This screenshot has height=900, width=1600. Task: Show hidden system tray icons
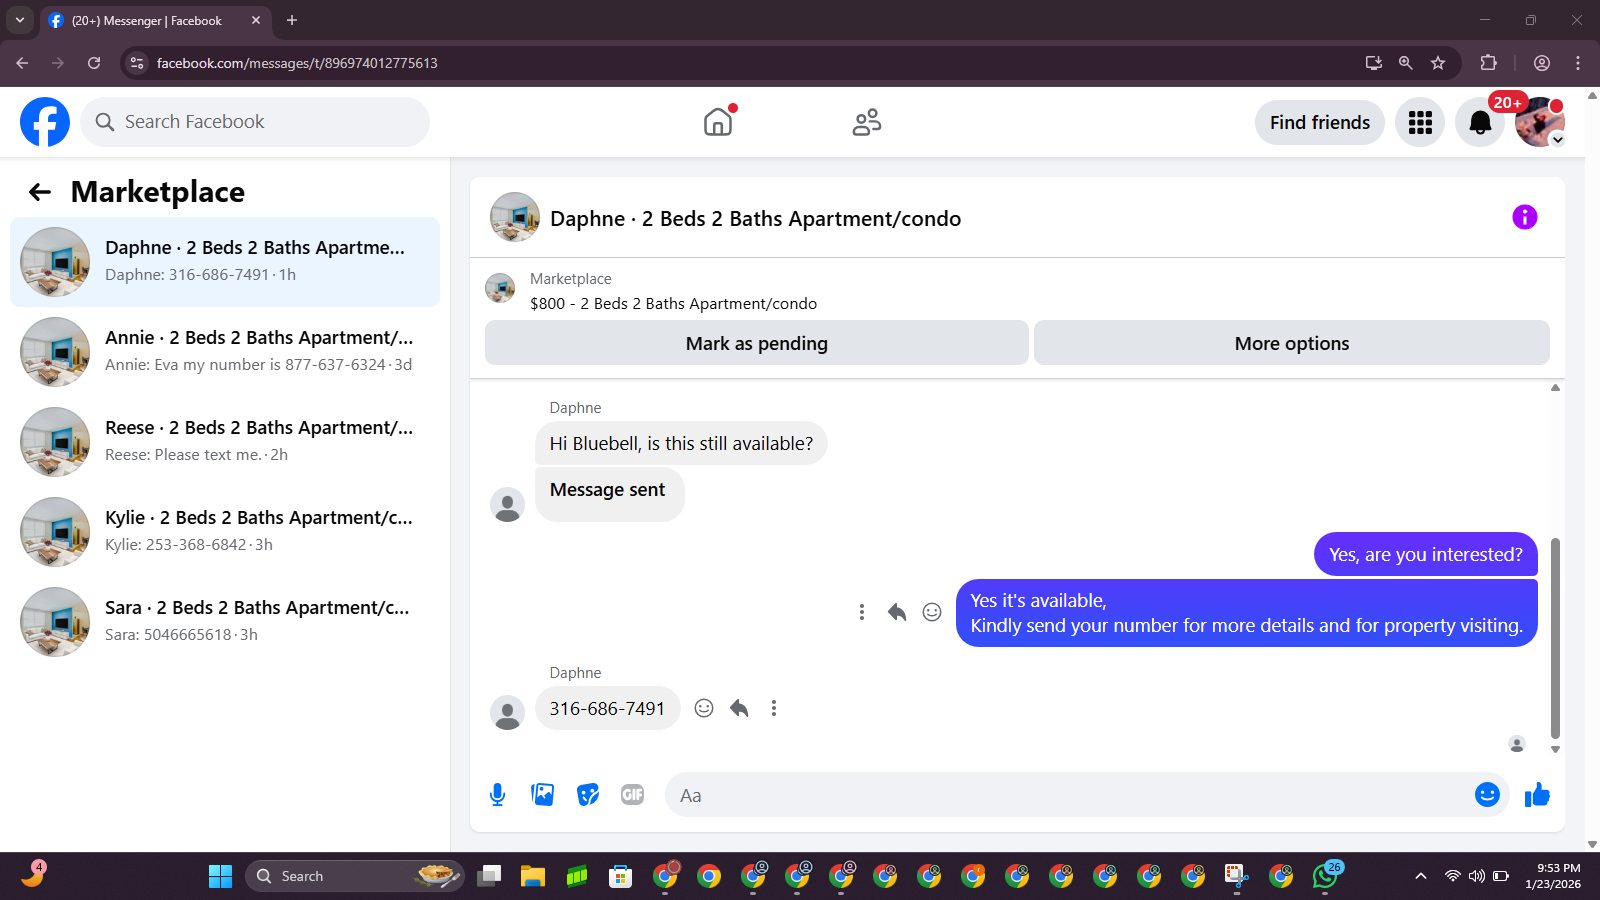point(1420,876)
